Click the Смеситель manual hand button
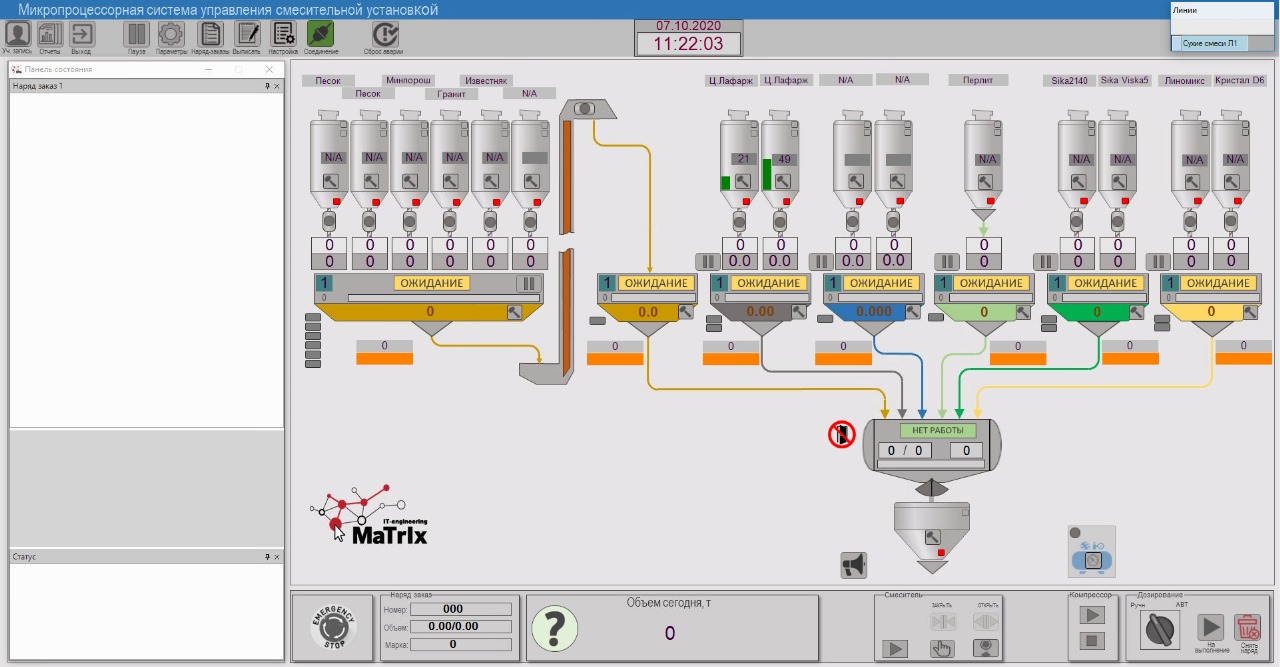 pos(942,649)
